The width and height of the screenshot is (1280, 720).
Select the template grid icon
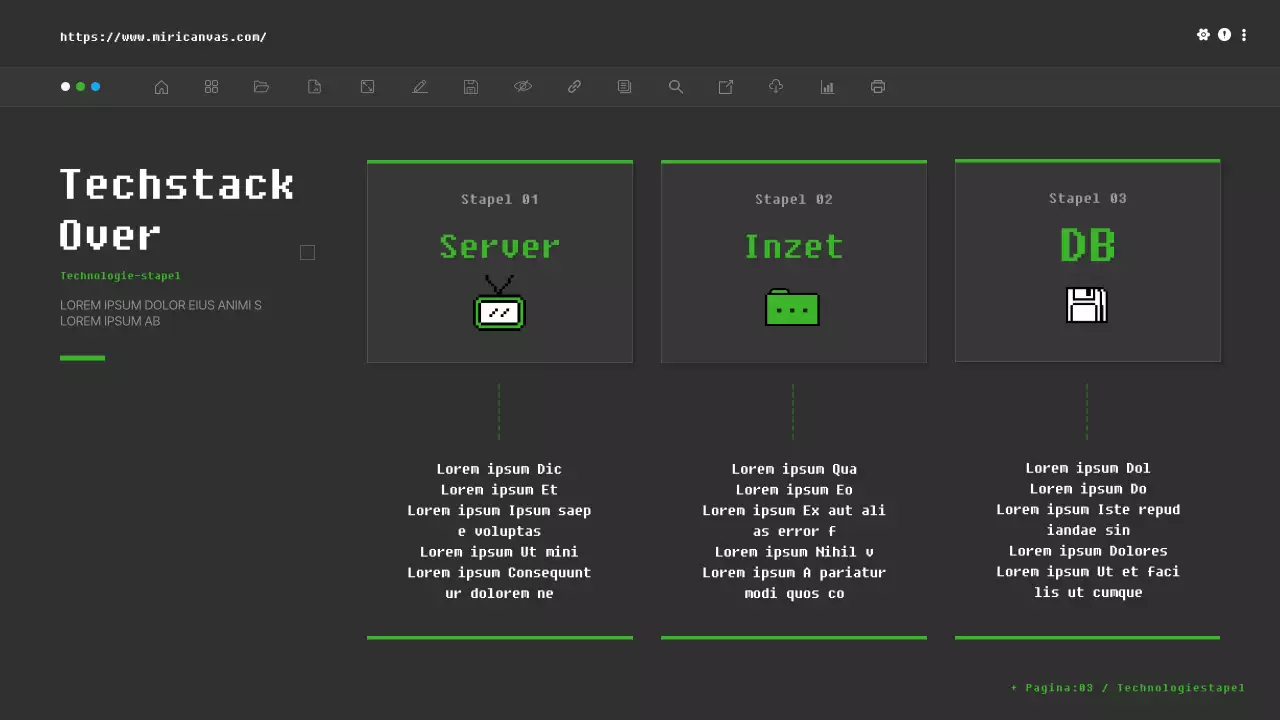coord(211,86)
